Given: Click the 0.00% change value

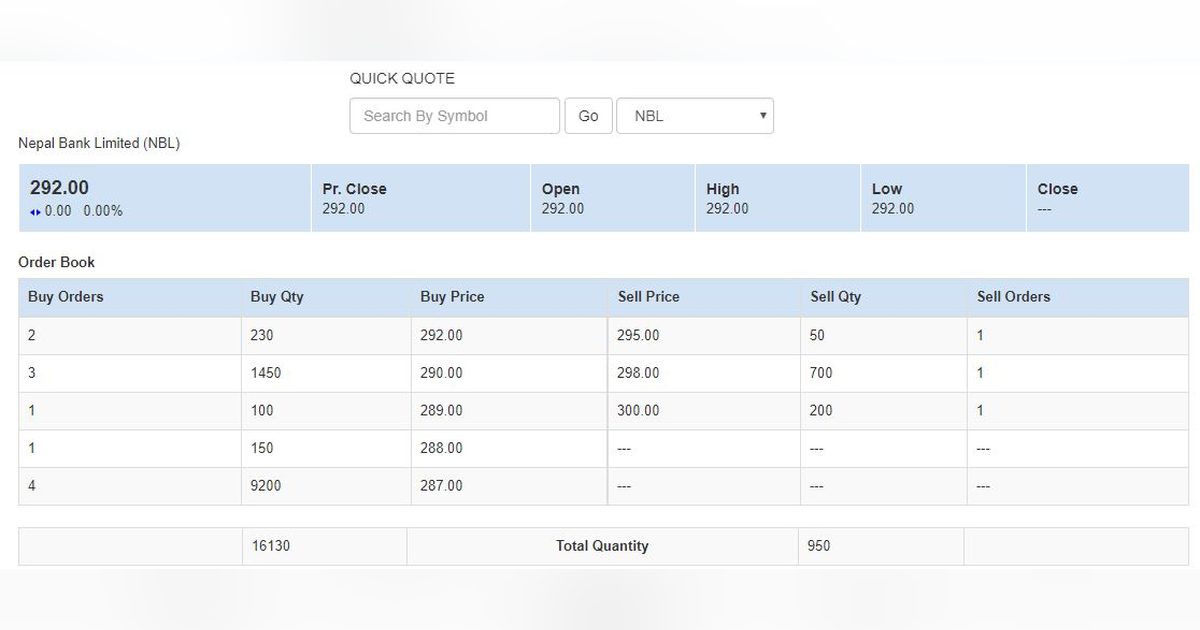Looking at the screenshot, I should coord(103,212).
